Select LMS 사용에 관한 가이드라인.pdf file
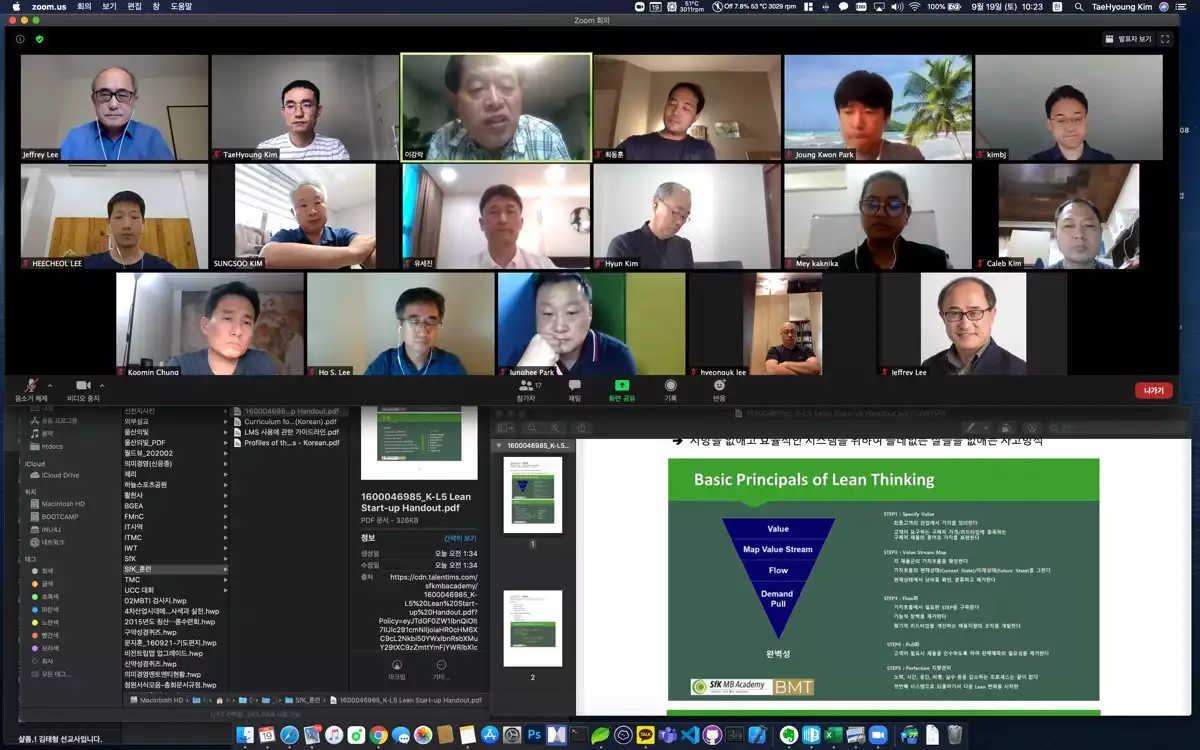The image size is (1200, 750). [x=286, y=432]
